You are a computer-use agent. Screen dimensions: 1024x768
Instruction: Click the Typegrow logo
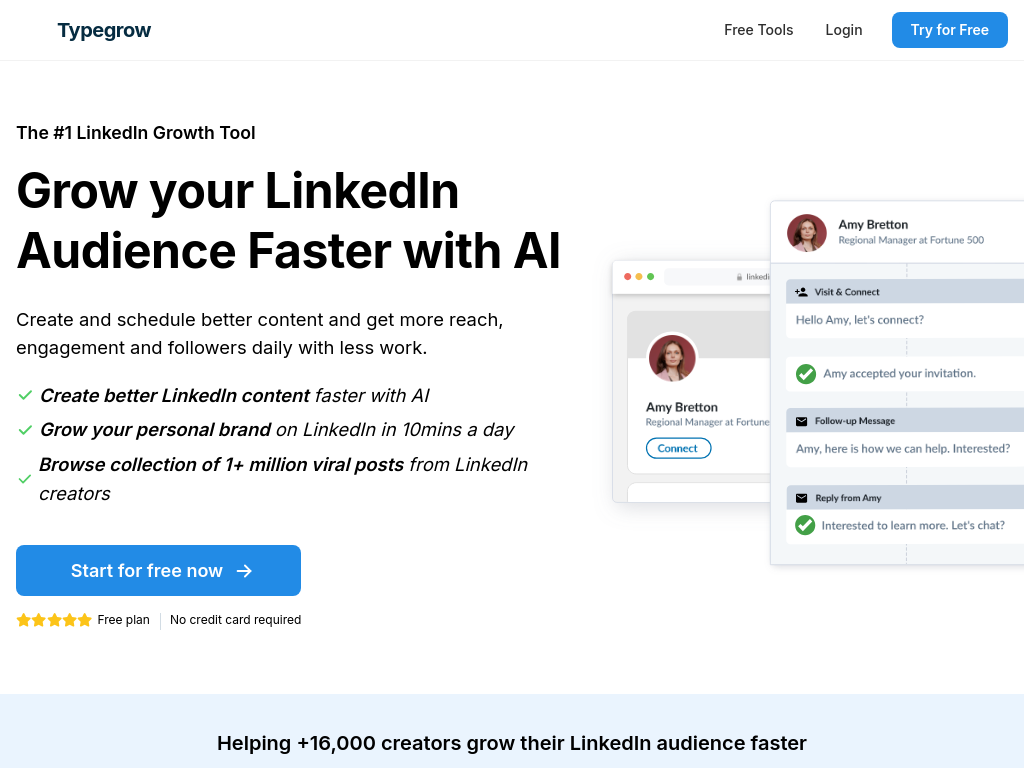click(104, 30)
